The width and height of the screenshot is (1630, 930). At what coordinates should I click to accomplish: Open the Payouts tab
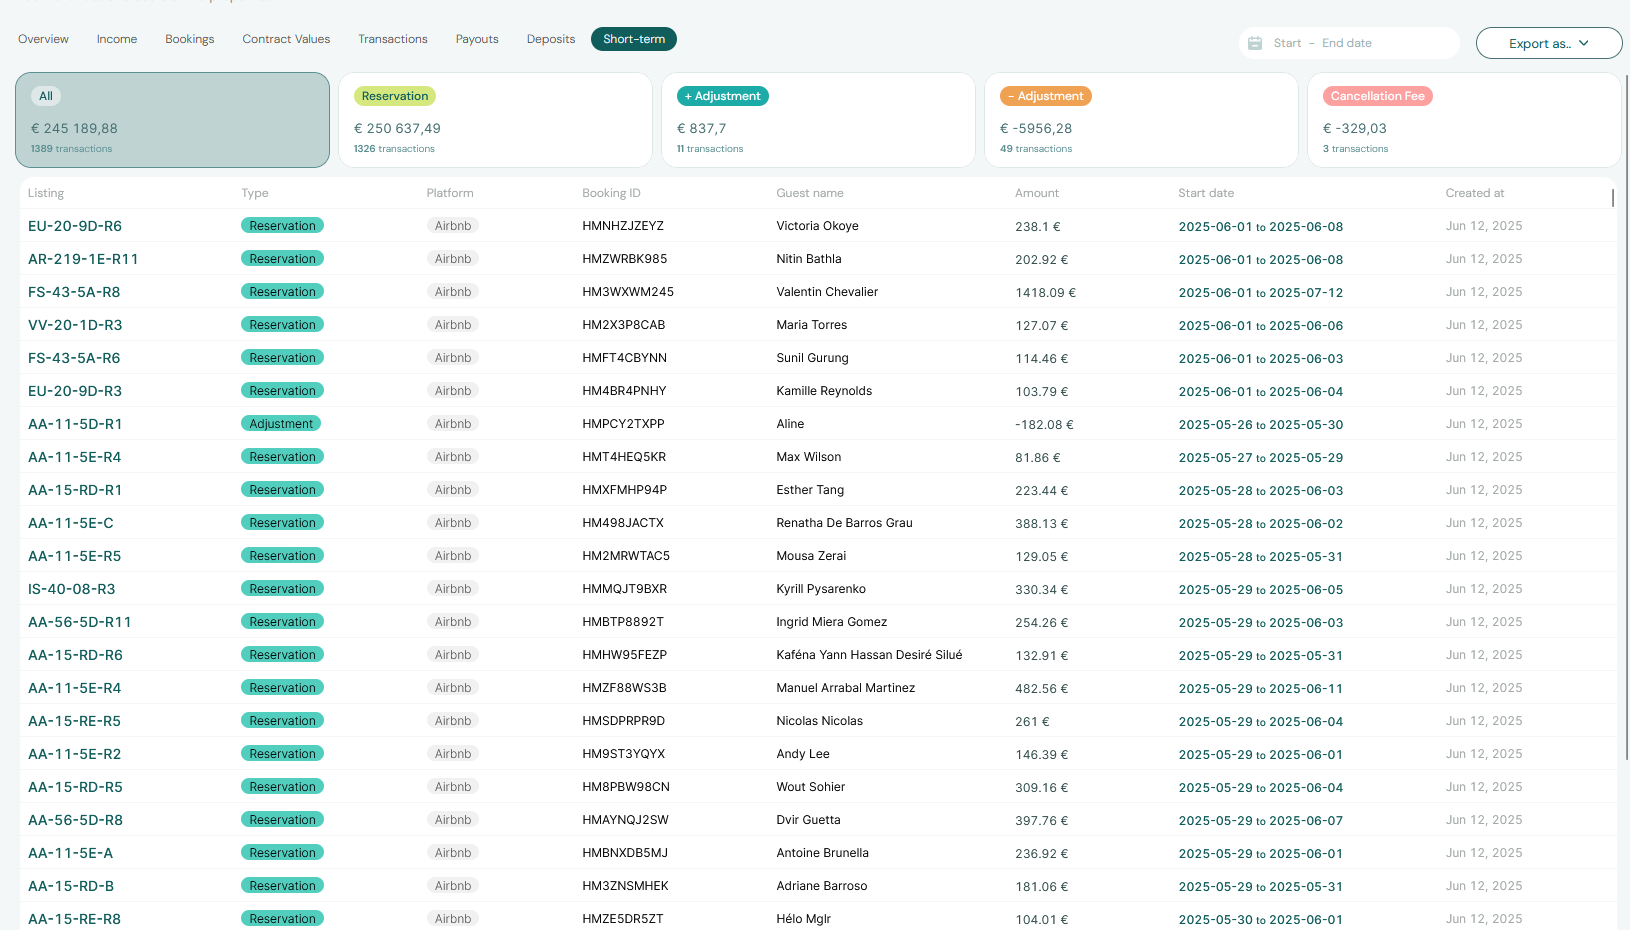[477, 39]
